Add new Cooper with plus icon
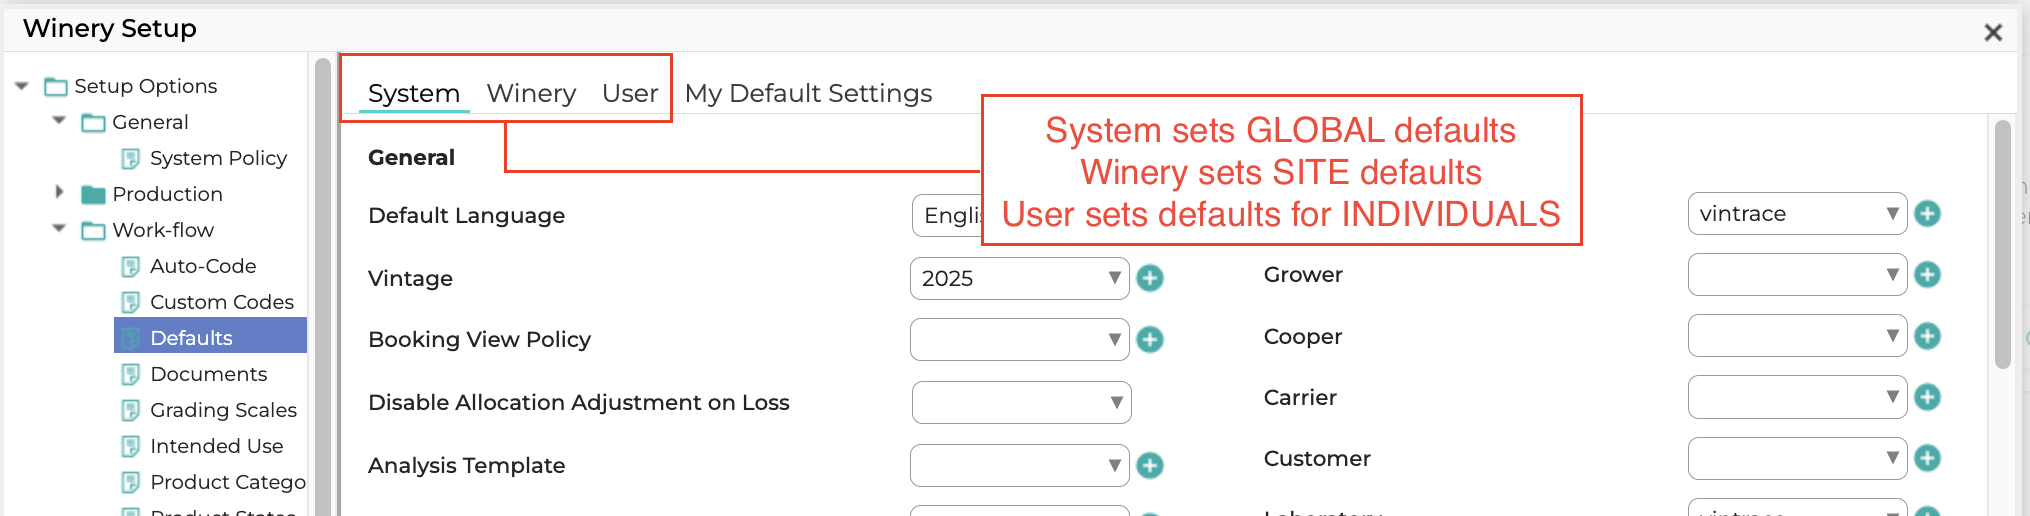This screenshot has width=2030, height=516. pyautogui.click(x=1927, y=337)
